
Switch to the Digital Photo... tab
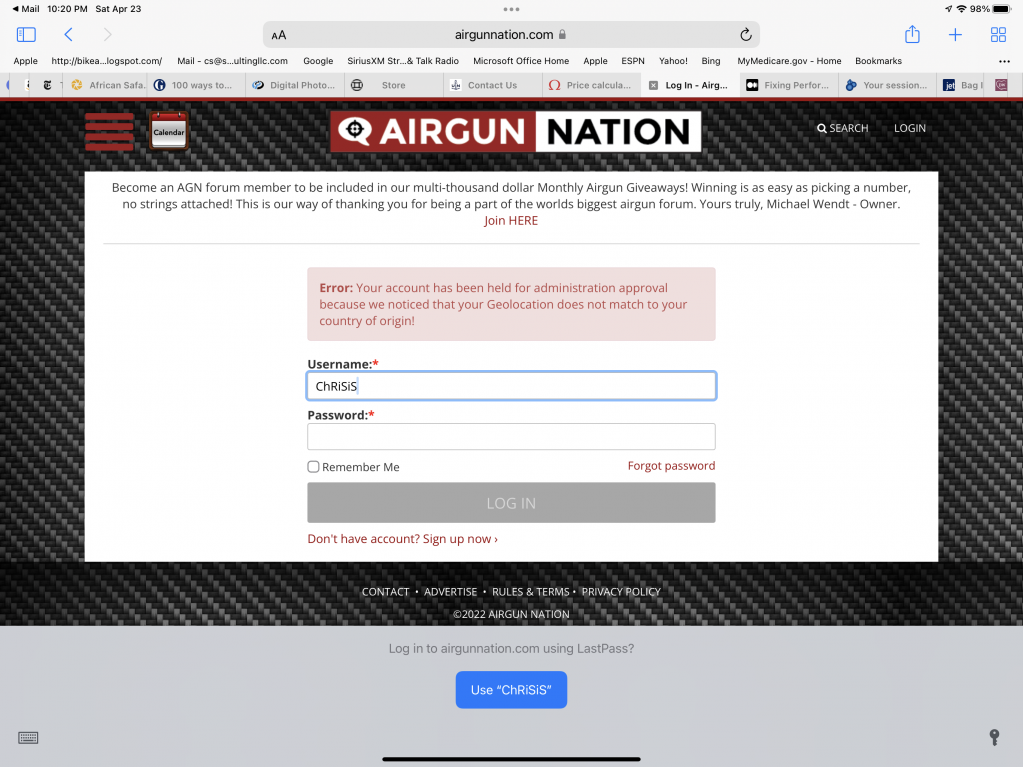(x=296, y=85)
